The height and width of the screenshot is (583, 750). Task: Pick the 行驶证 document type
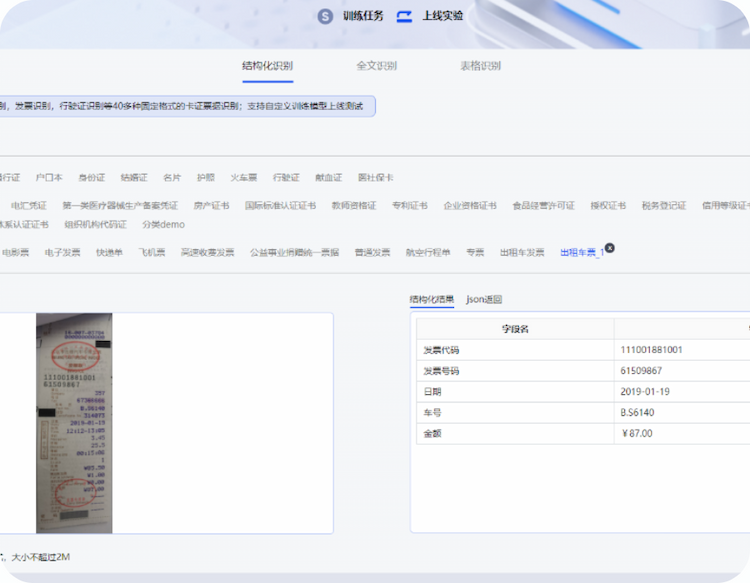(286, 178)
